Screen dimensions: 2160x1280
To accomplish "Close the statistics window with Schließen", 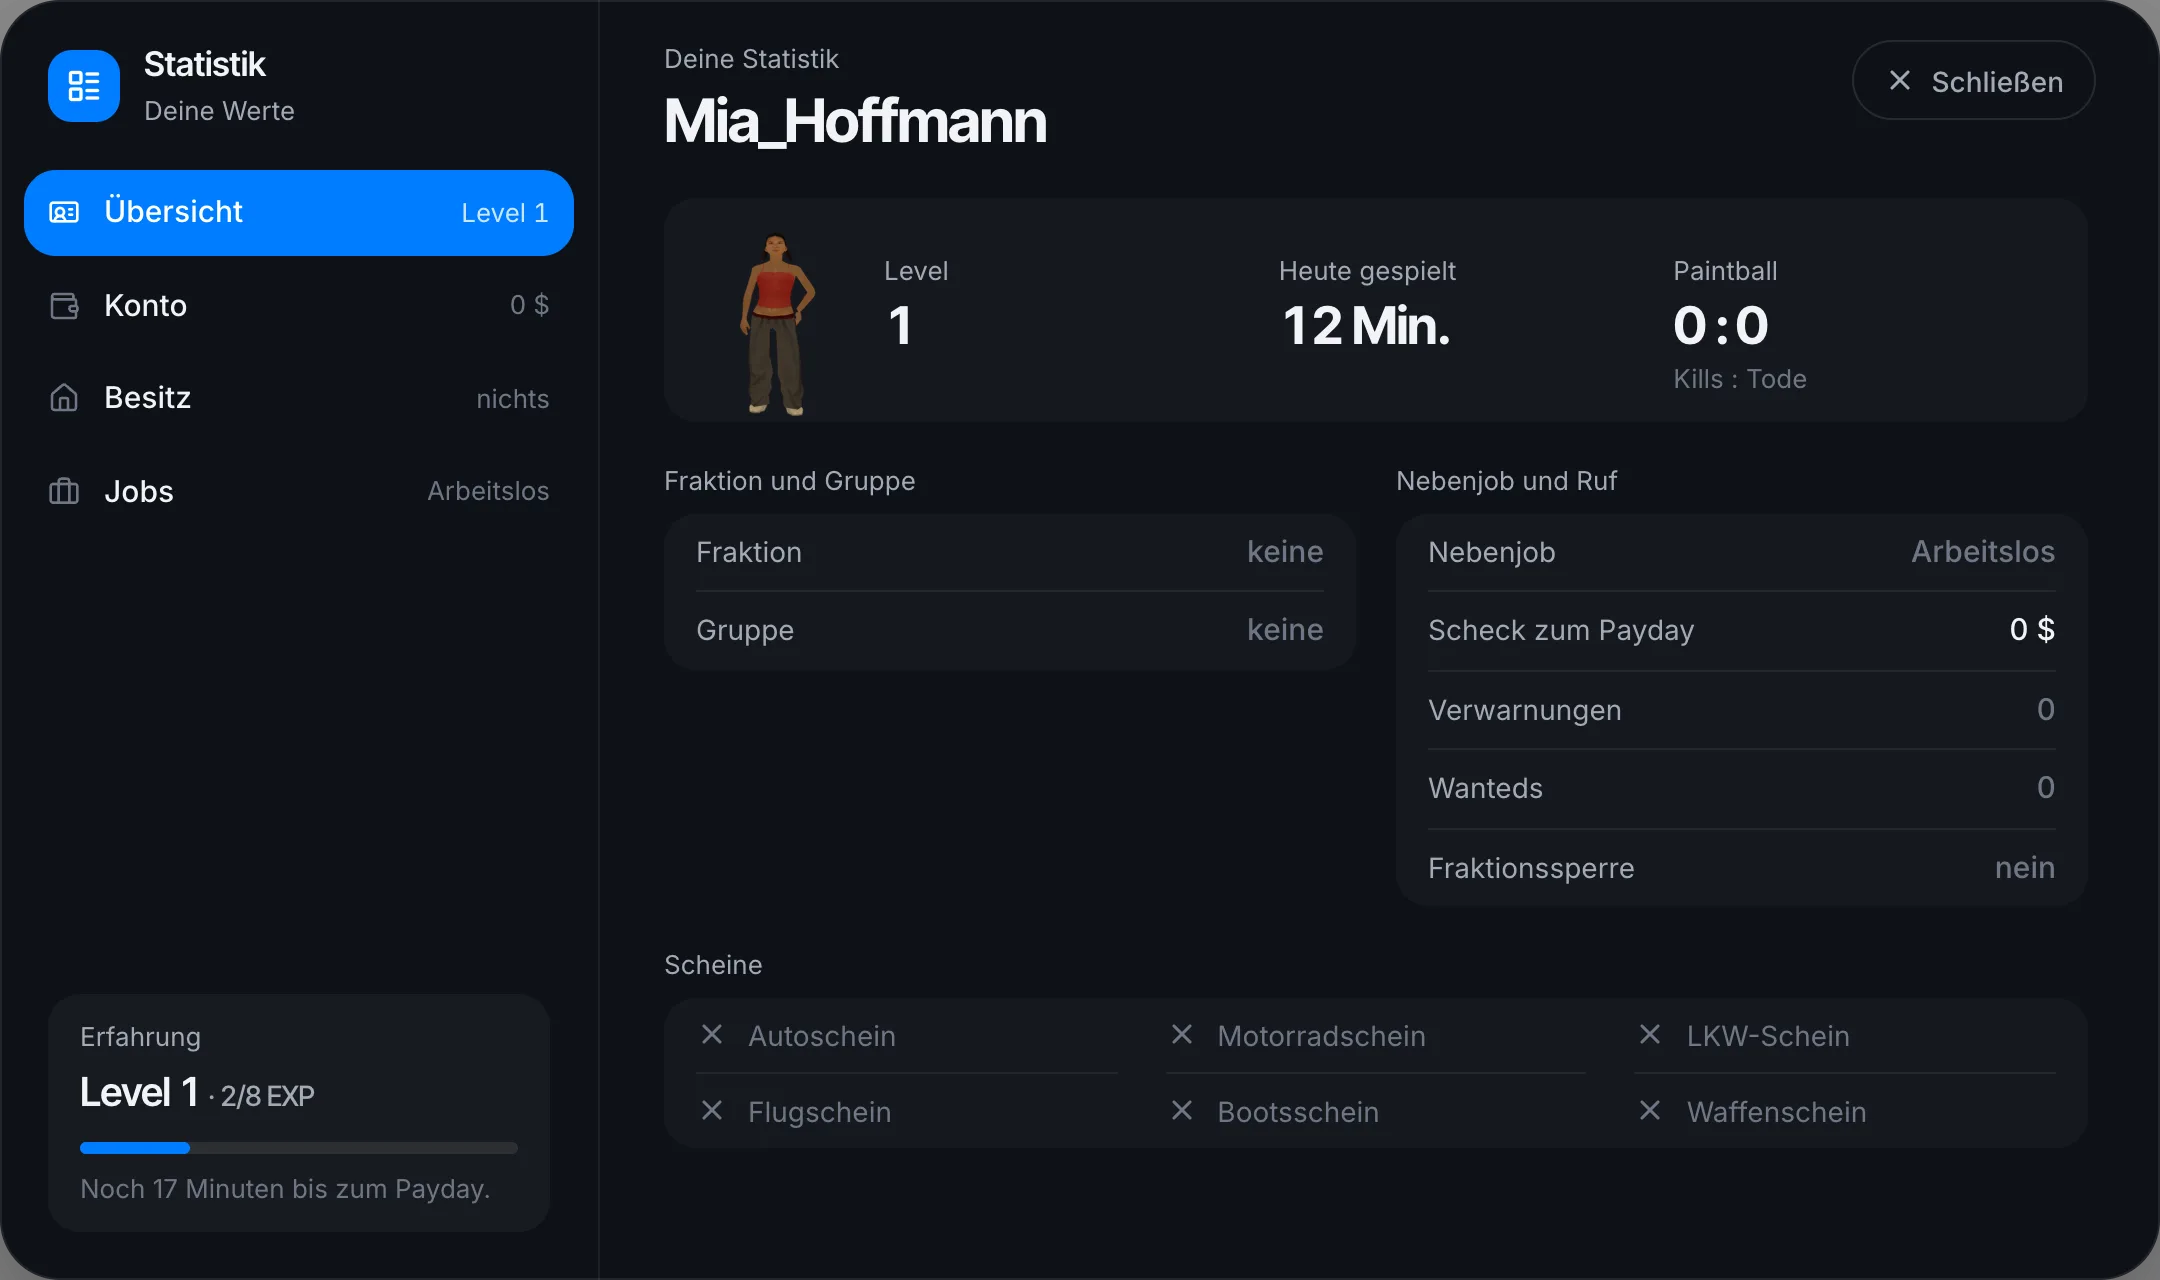I will click(1973, 80).
